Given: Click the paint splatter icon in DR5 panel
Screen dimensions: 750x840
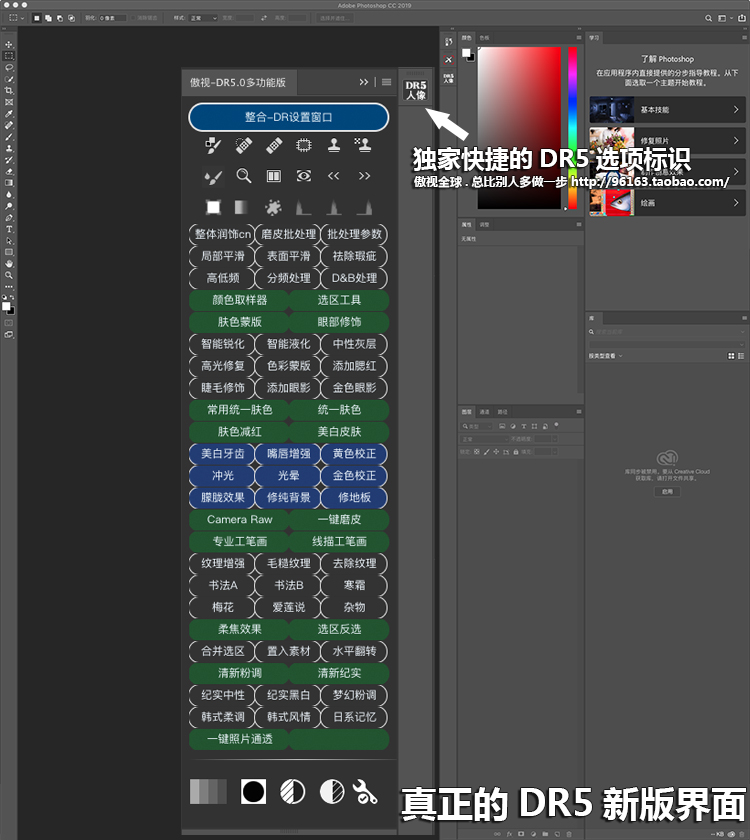Looking at the screenshot, I should tap(273, 207).
